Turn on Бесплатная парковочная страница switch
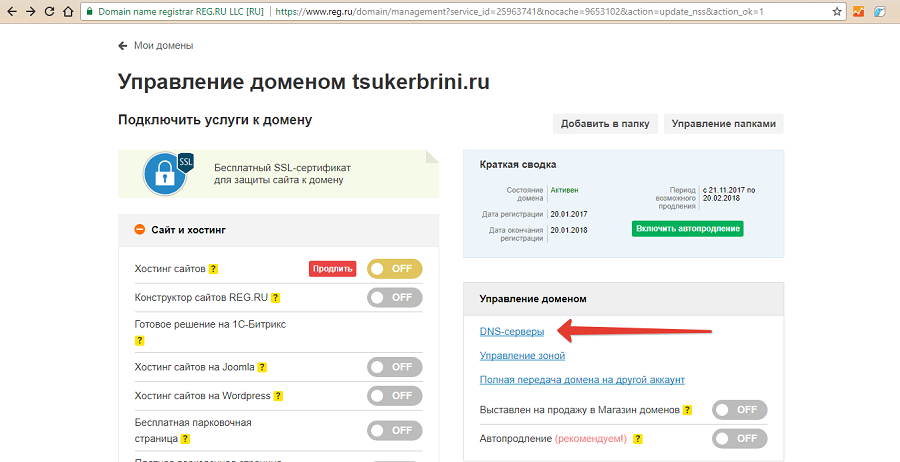This screenshot has height=462, width=900. pos(394,430)
